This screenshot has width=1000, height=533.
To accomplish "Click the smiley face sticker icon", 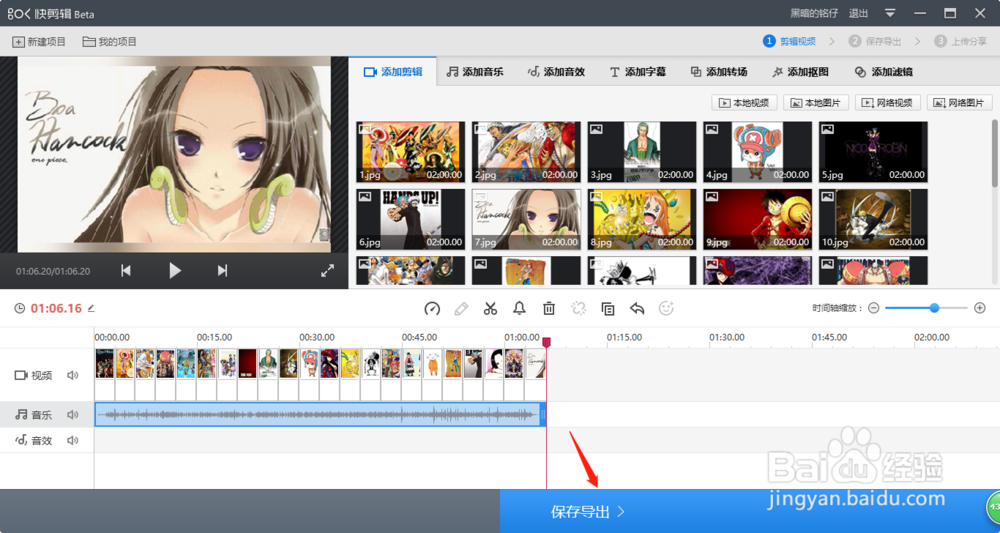I will click(666, 309).
